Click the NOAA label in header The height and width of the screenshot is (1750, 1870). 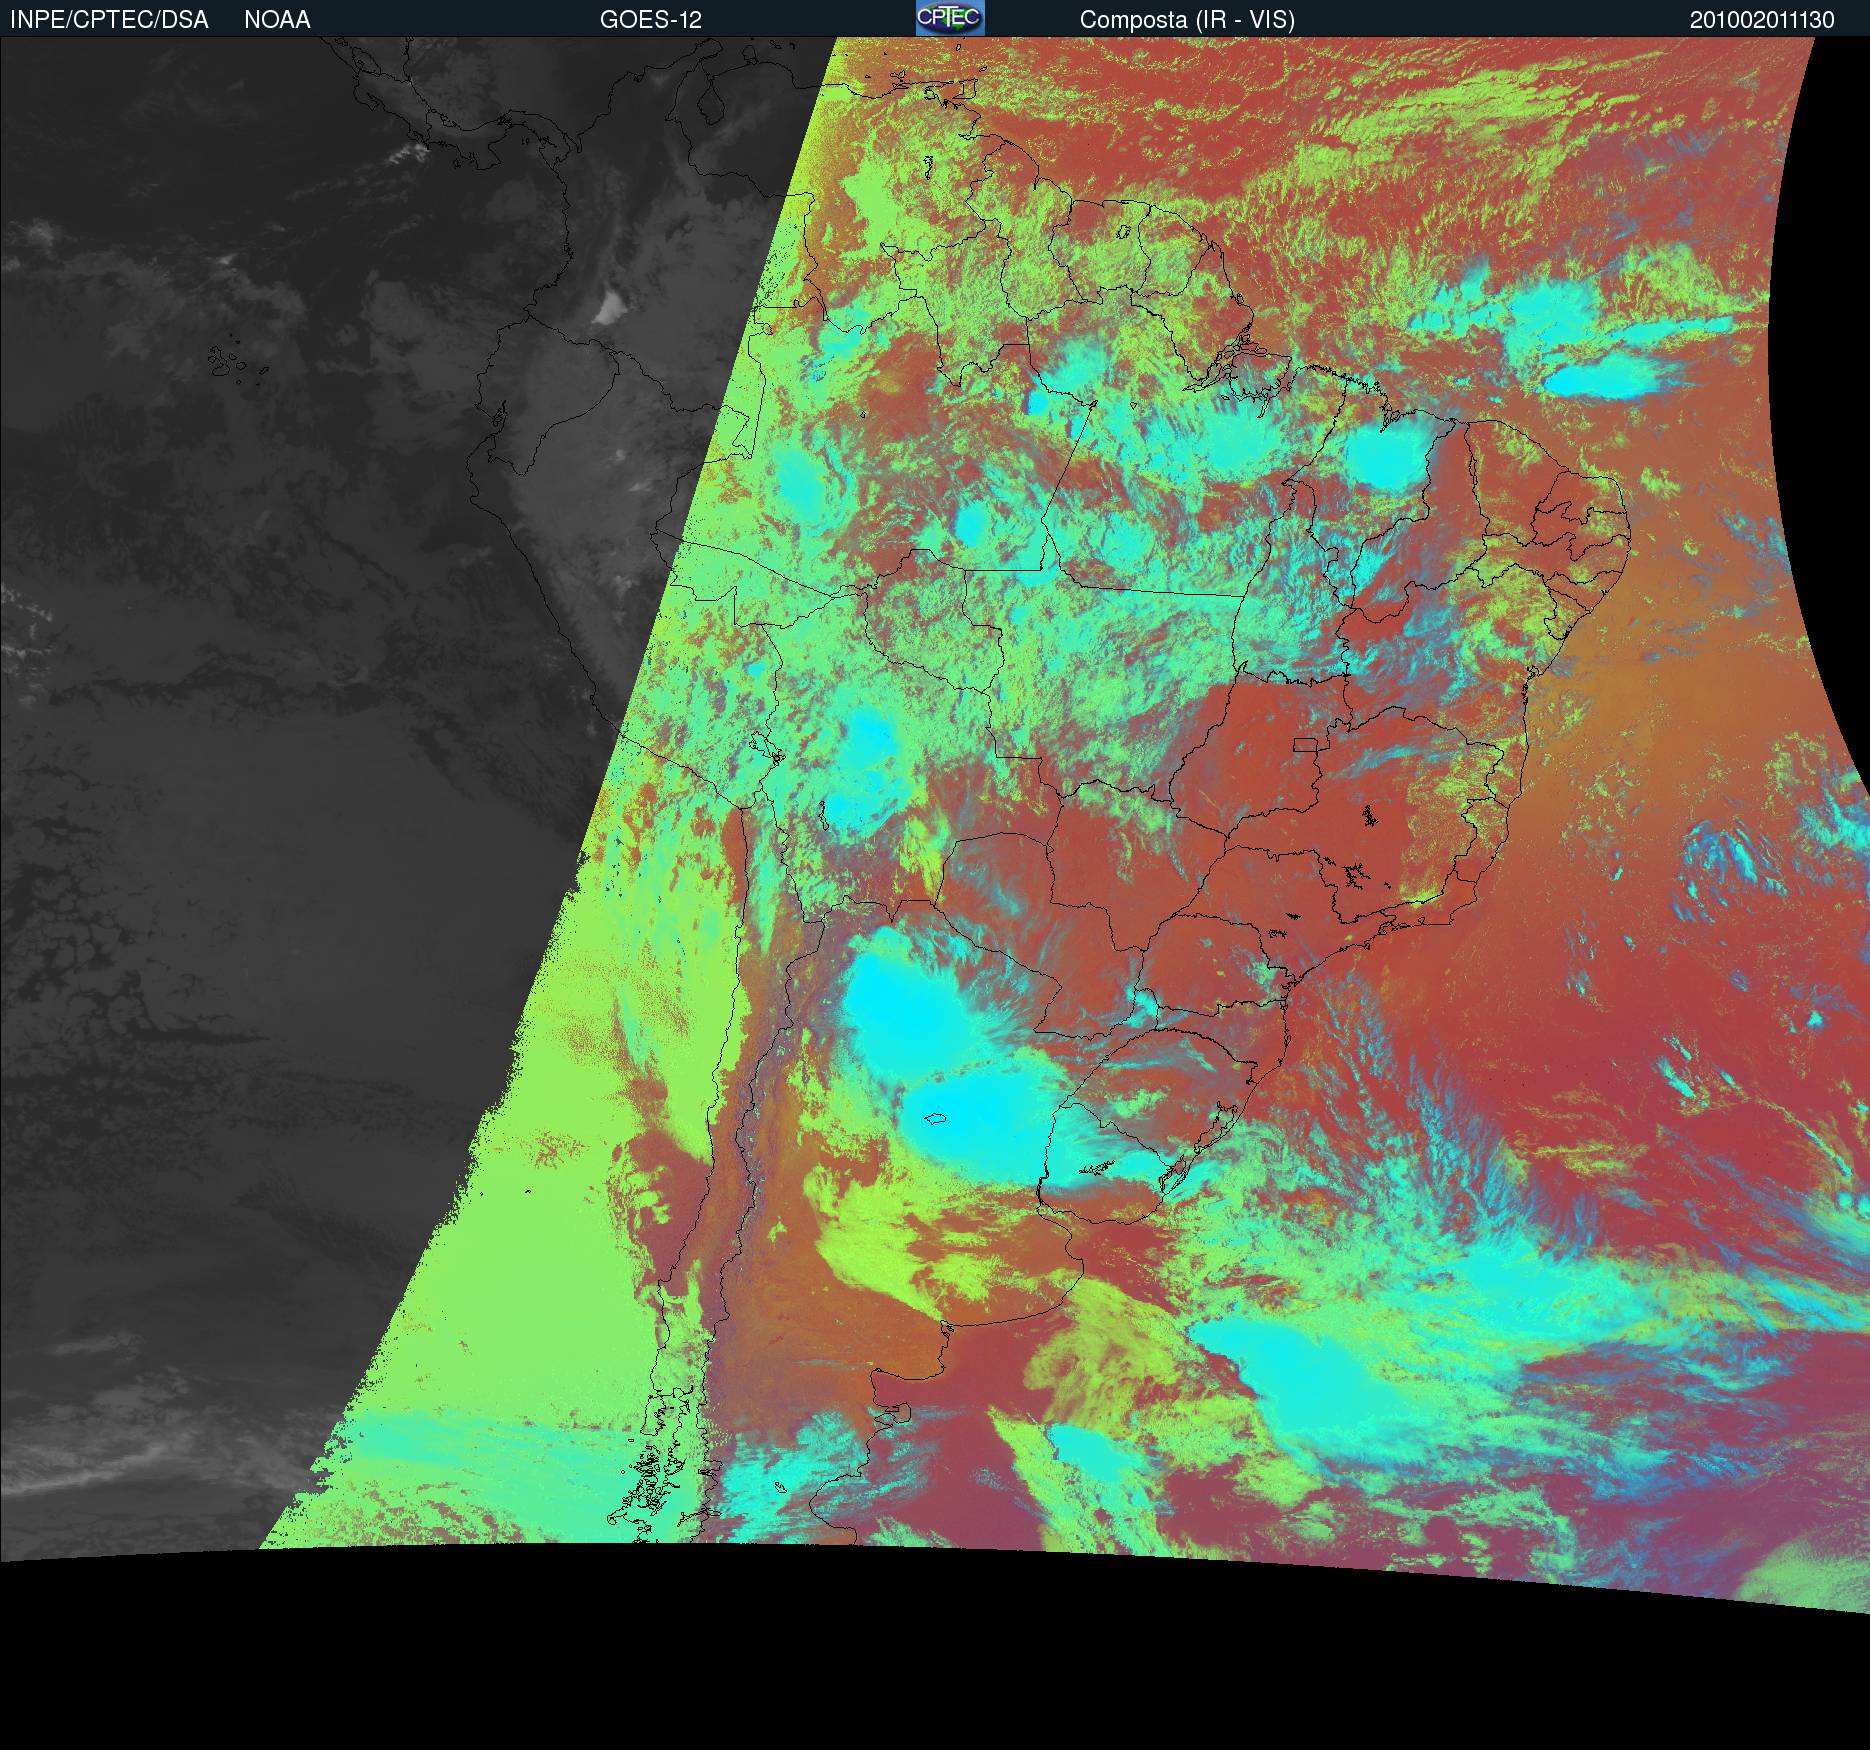click(x=277, y=20)
